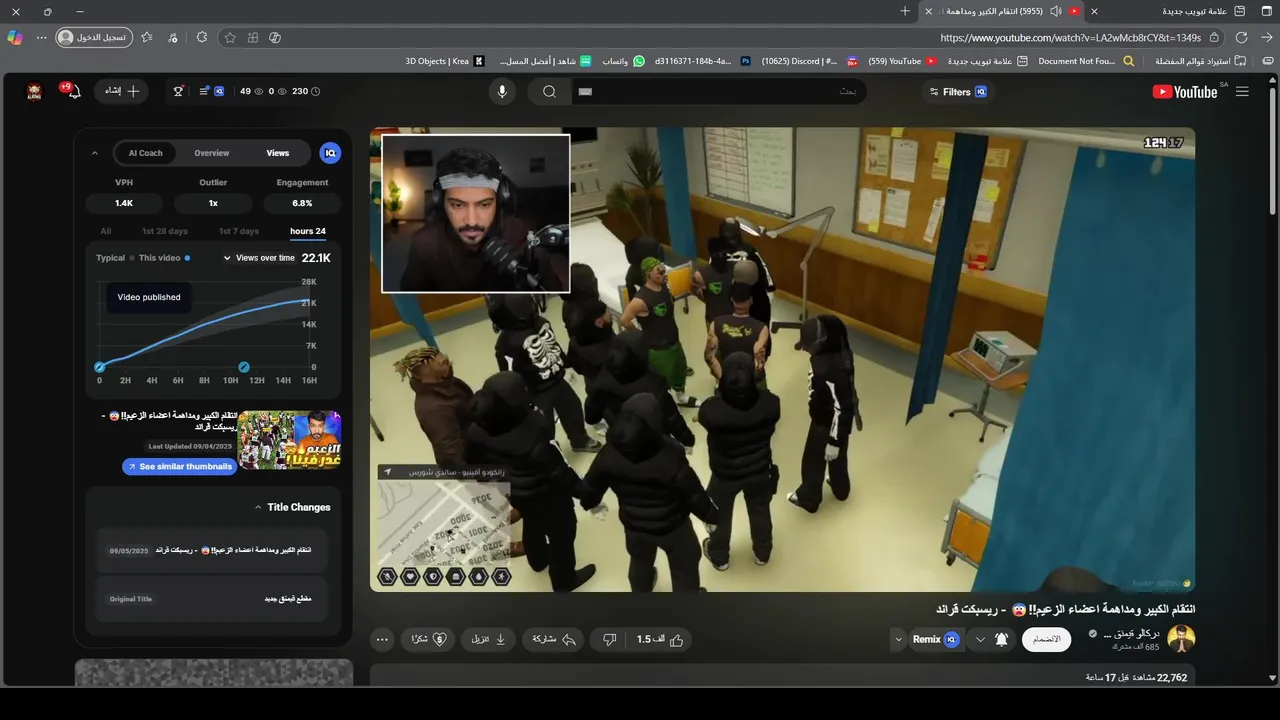The height and width of the screenshot is (720, 1280).
Task: Open Edge Copilot icon
Action: [x=14, y=38]
